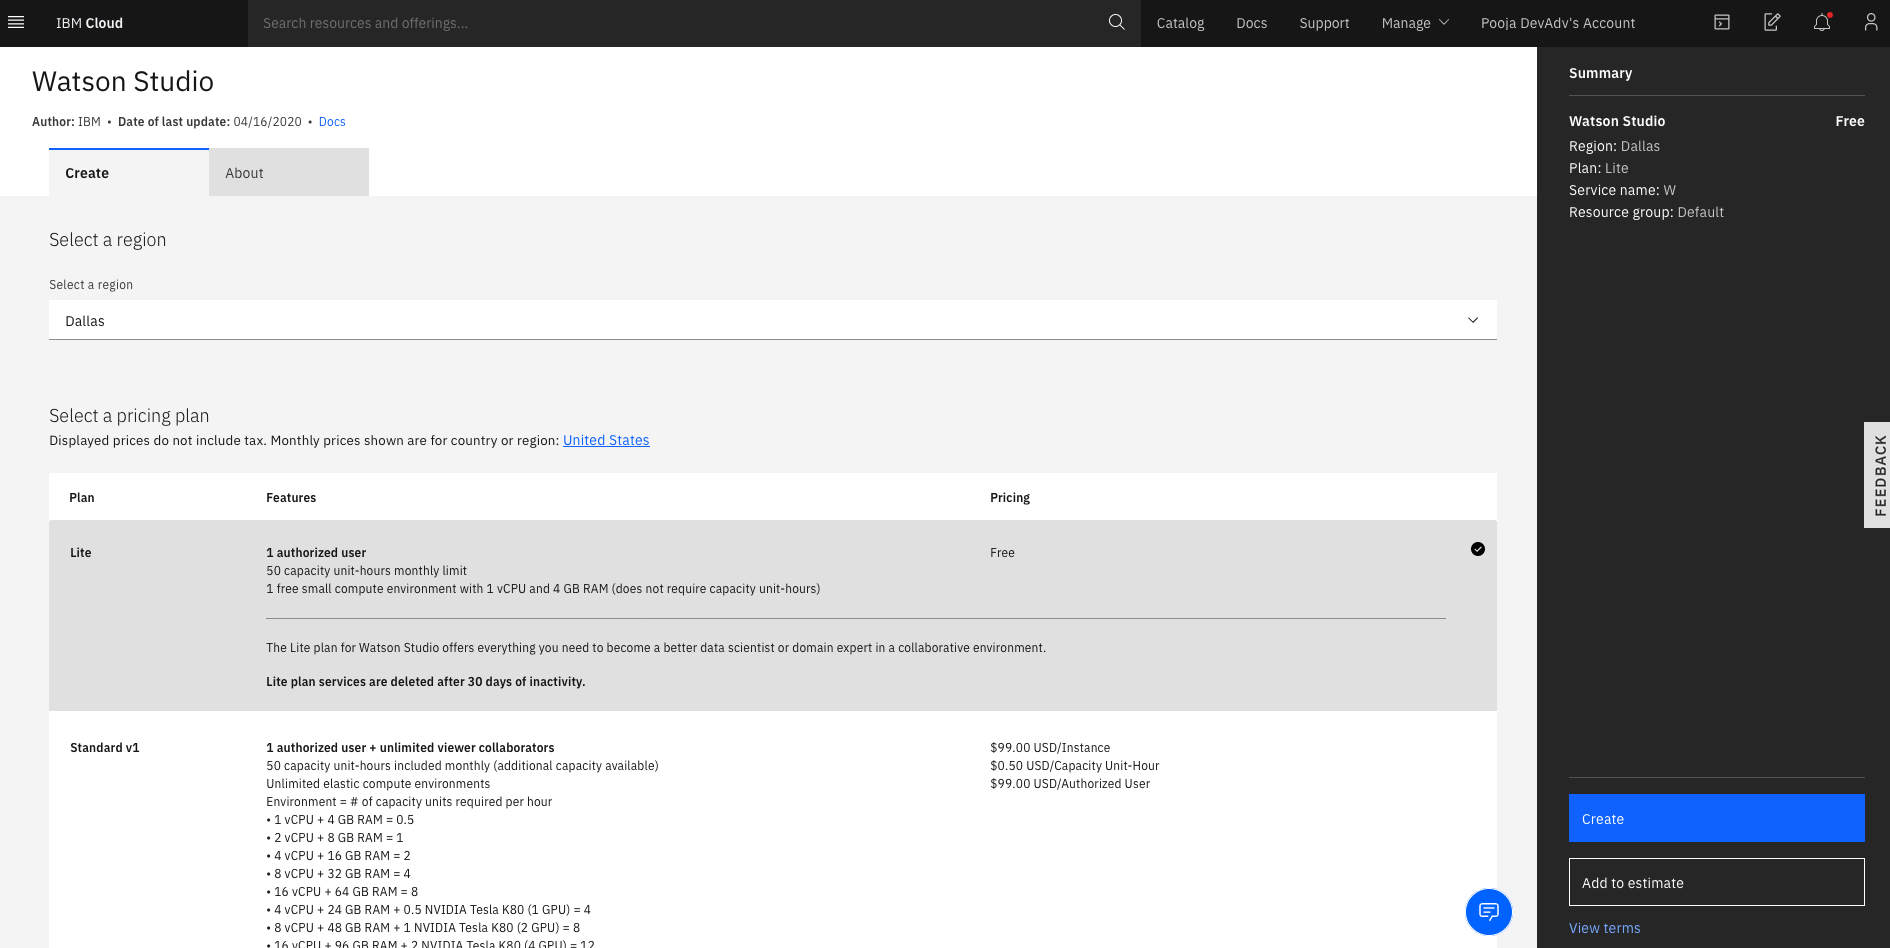Screen dimensions: 1890x948
Task: Focus the search resources and offerings field
Action: point(680,23)
